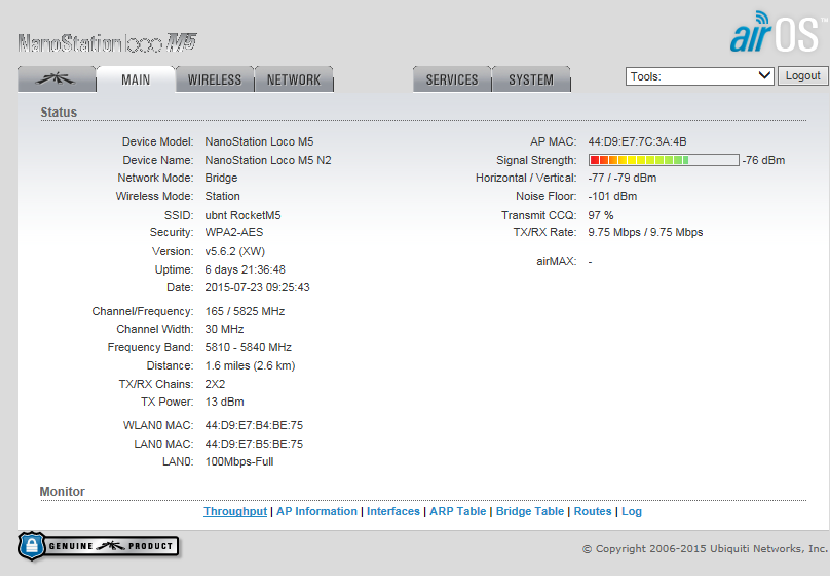Open the SERVICES tab
This screenshot has width=830, height=576.
point(452,79)
